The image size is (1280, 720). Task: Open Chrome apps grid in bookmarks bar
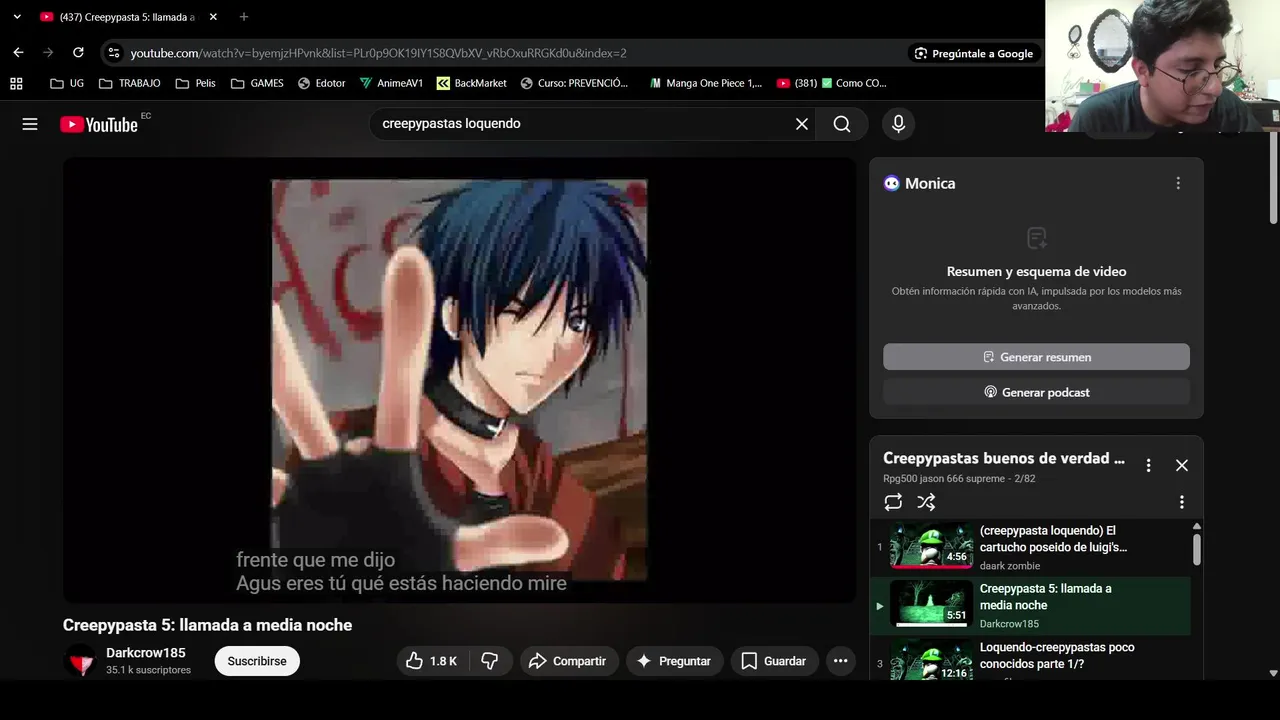click(16, 83)
